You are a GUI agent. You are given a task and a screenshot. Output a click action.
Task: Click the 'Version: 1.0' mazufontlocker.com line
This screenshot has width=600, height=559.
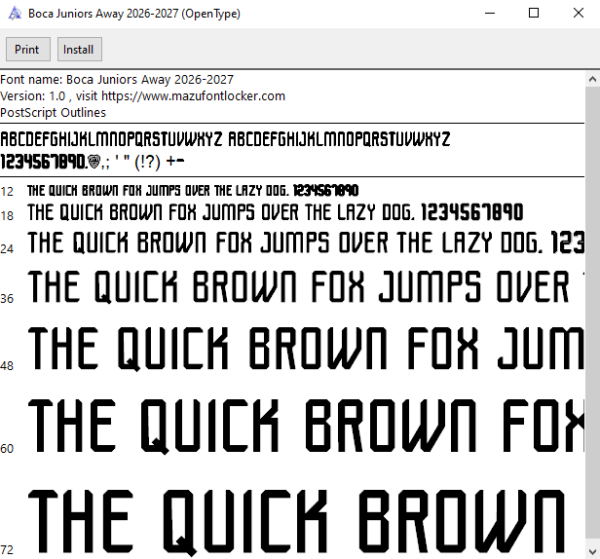click(x=143, y=96)
